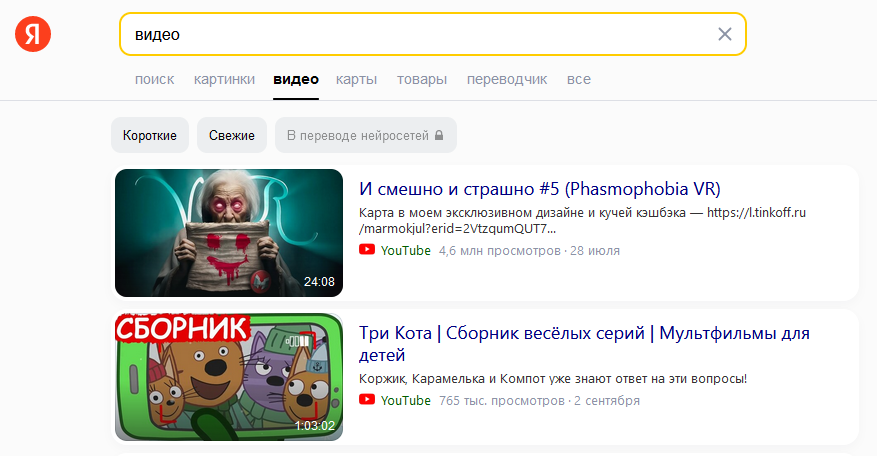877x456 pixels.
Task: Open the Три Кота Сборник thumbnail
Action: [229, 377]
